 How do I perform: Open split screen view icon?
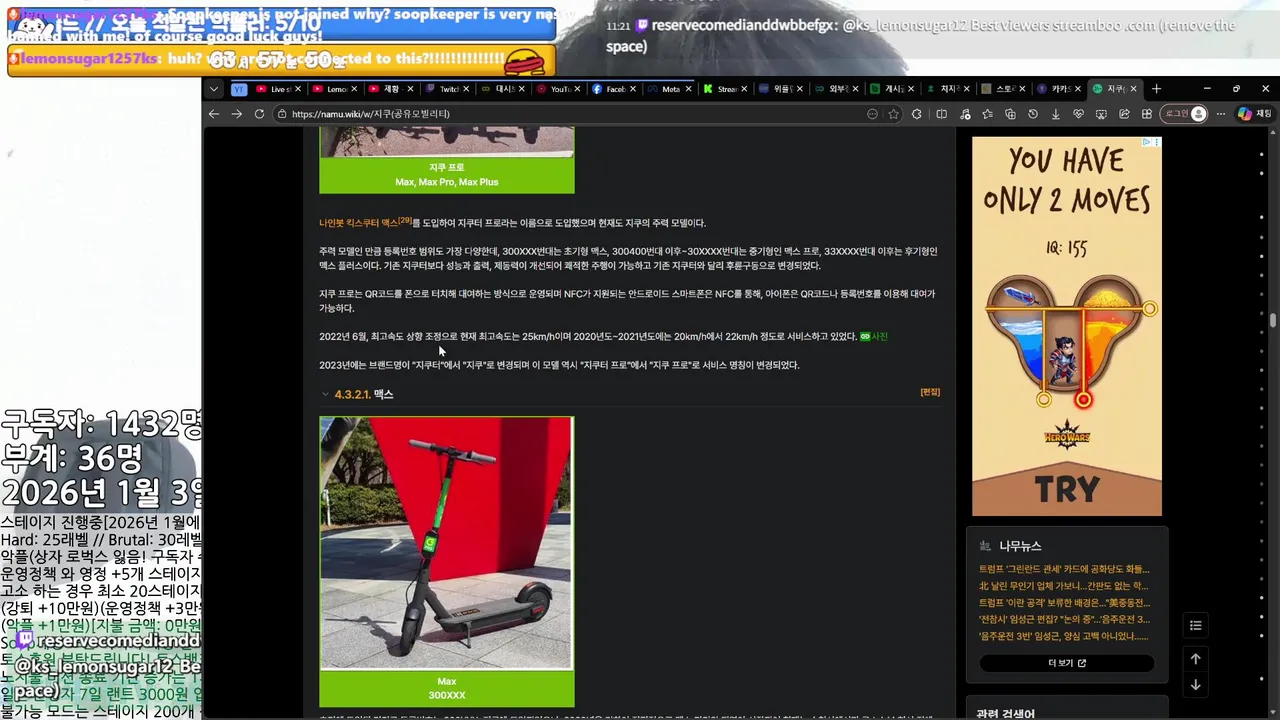(x=941, y=114)
